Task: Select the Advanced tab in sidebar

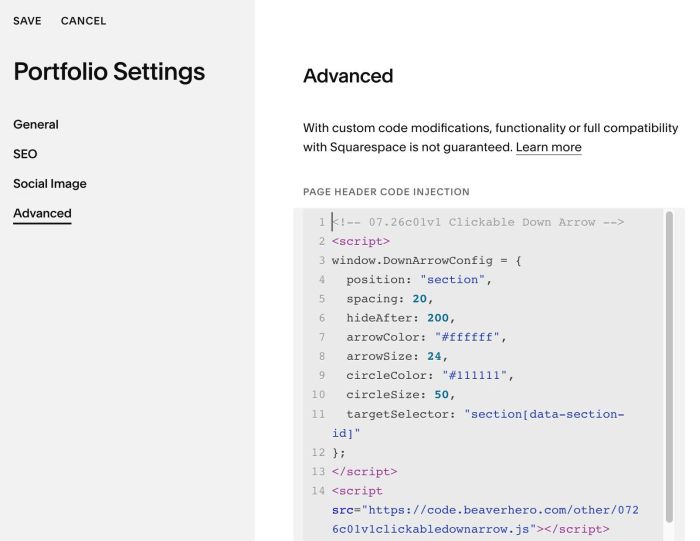Action: tap(42, 213)
